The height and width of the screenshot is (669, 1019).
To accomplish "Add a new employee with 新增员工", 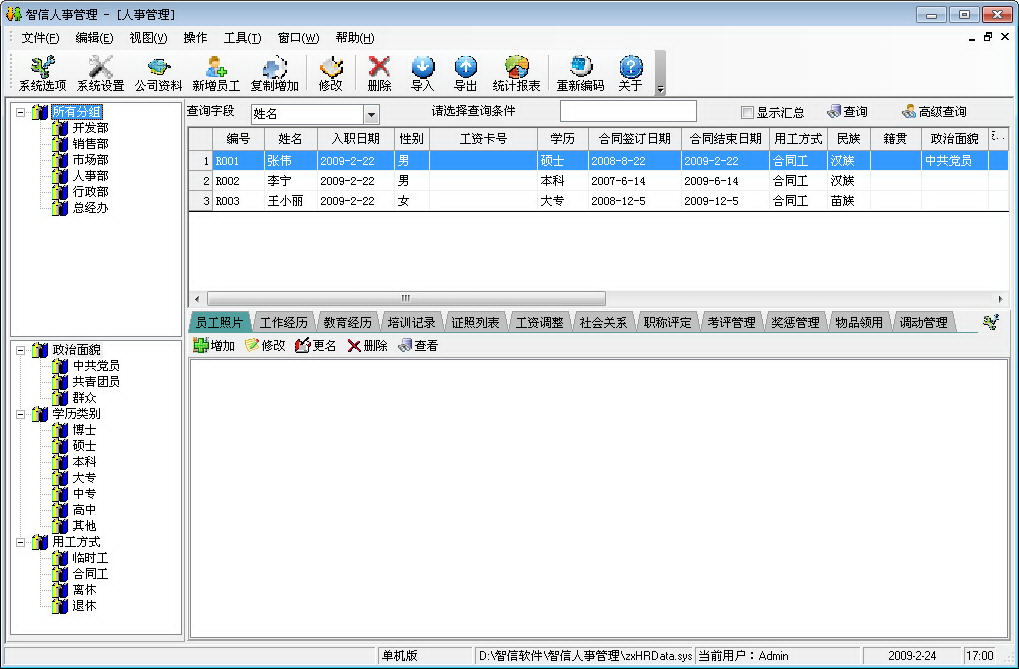I will tap(216, 73).
